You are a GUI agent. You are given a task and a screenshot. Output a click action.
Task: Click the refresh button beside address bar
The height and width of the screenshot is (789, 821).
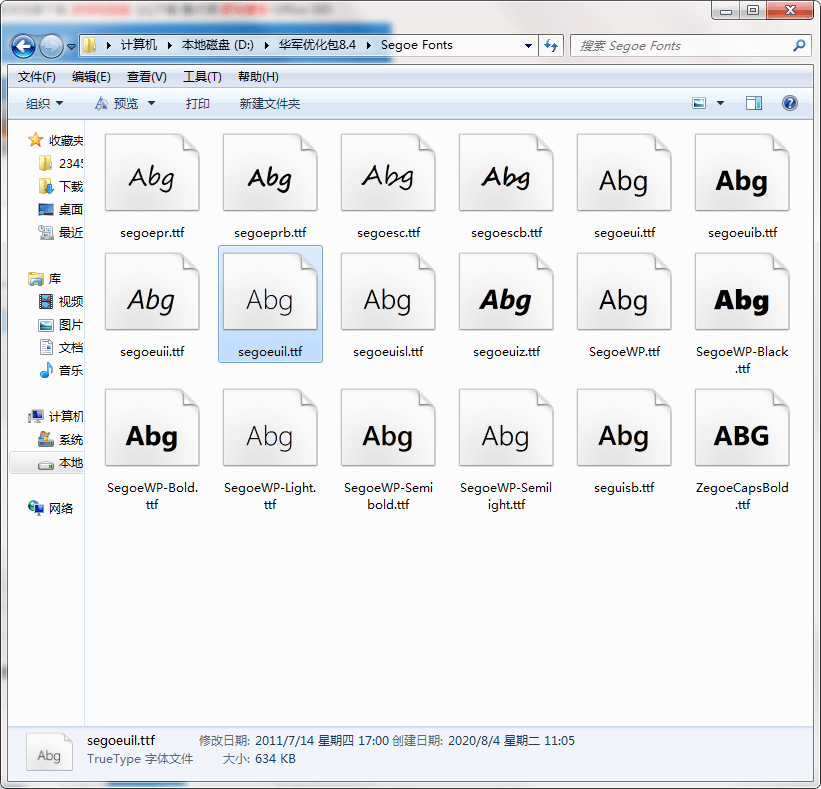point(551,45)
